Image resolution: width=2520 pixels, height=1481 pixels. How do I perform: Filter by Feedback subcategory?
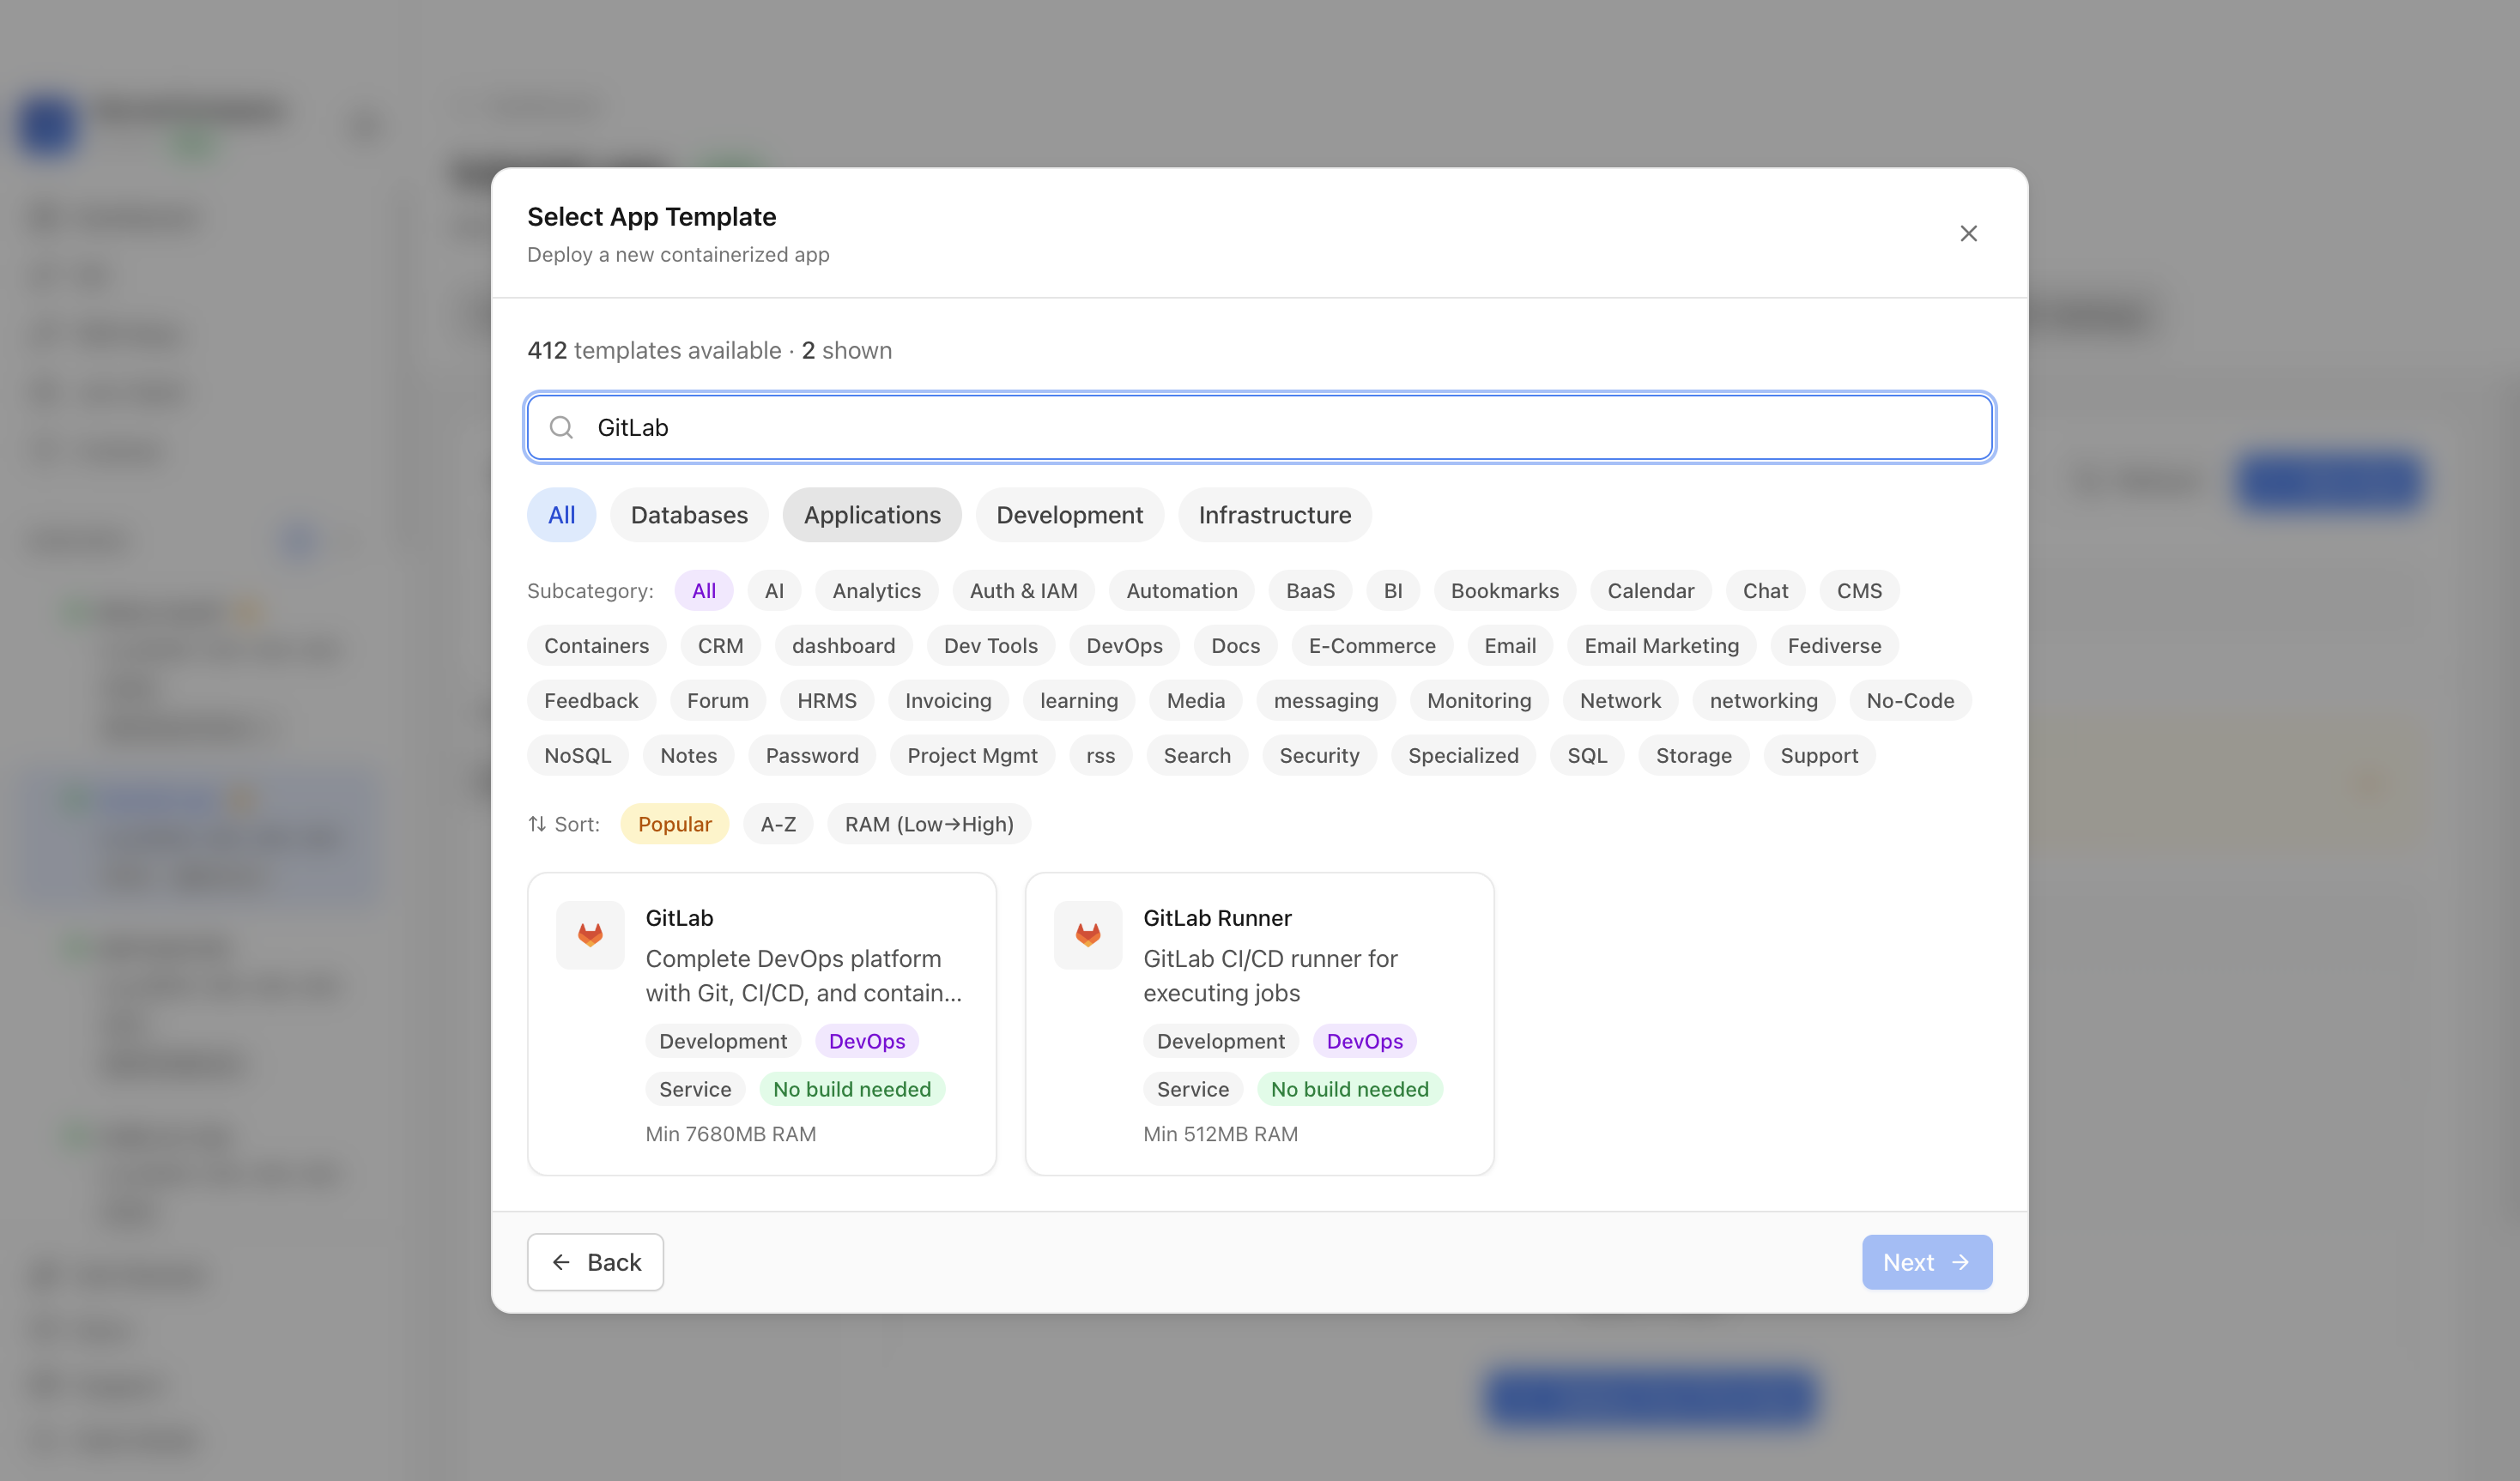(x=591, y=701)
